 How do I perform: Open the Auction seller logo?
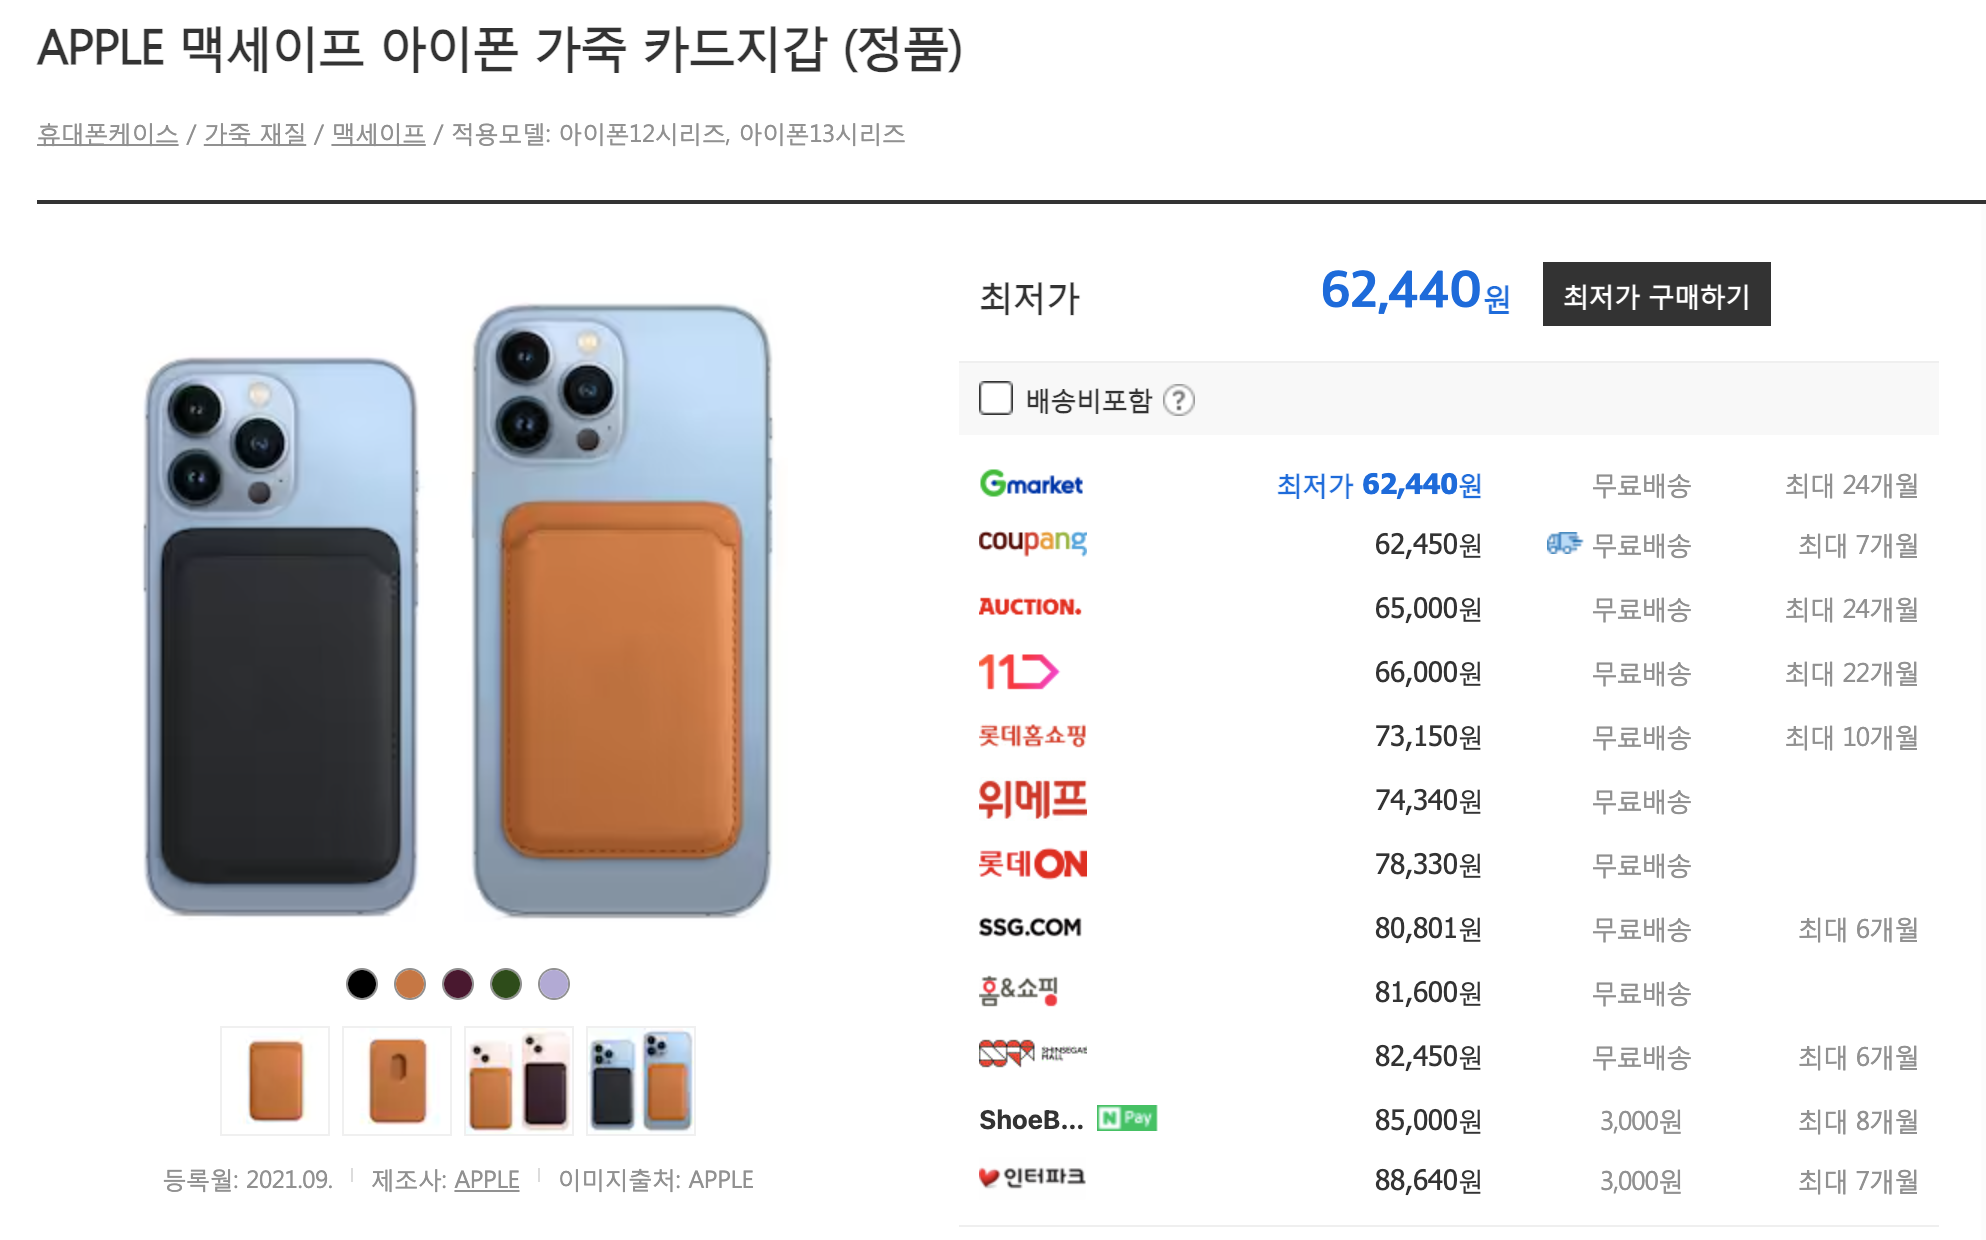pyautogui.click(x=1030, y=607)
